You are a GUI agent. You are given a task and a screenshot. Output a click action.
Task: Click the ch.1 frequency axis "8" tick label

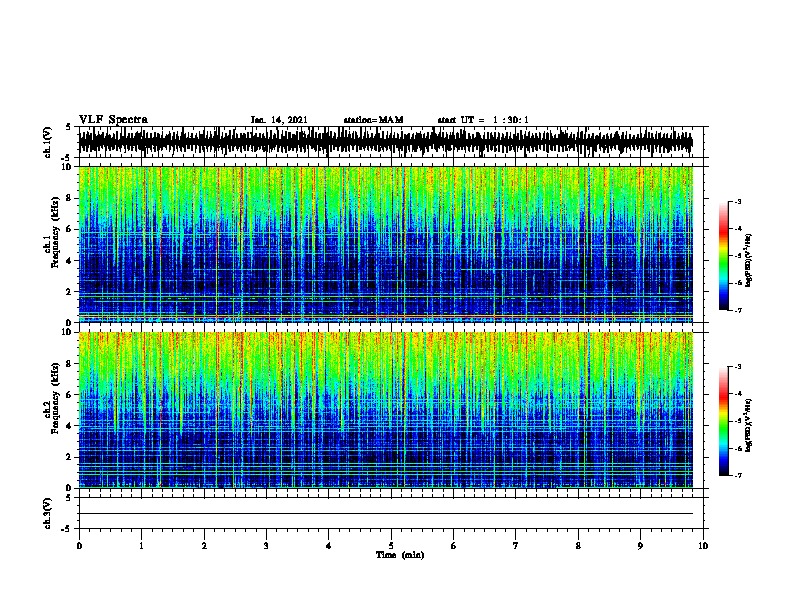pyautogui.click(x=69, y=198)
